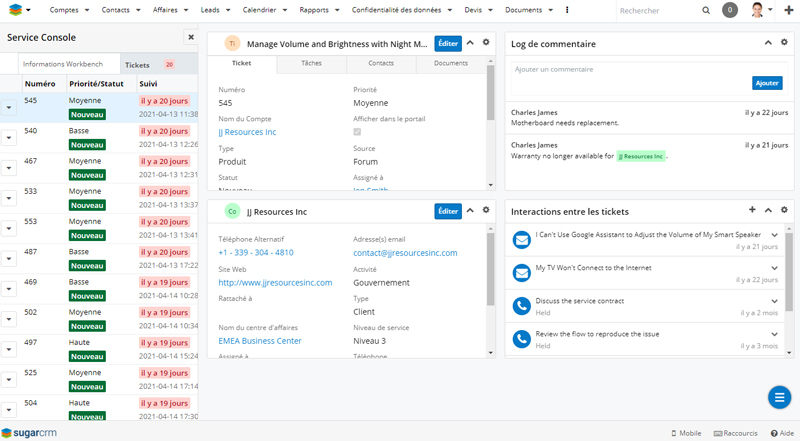The width and height of the screenshot is (800, 441).
Task: Toggle Afficher dans le portail checkbox
Action: [x=357, y=132]
